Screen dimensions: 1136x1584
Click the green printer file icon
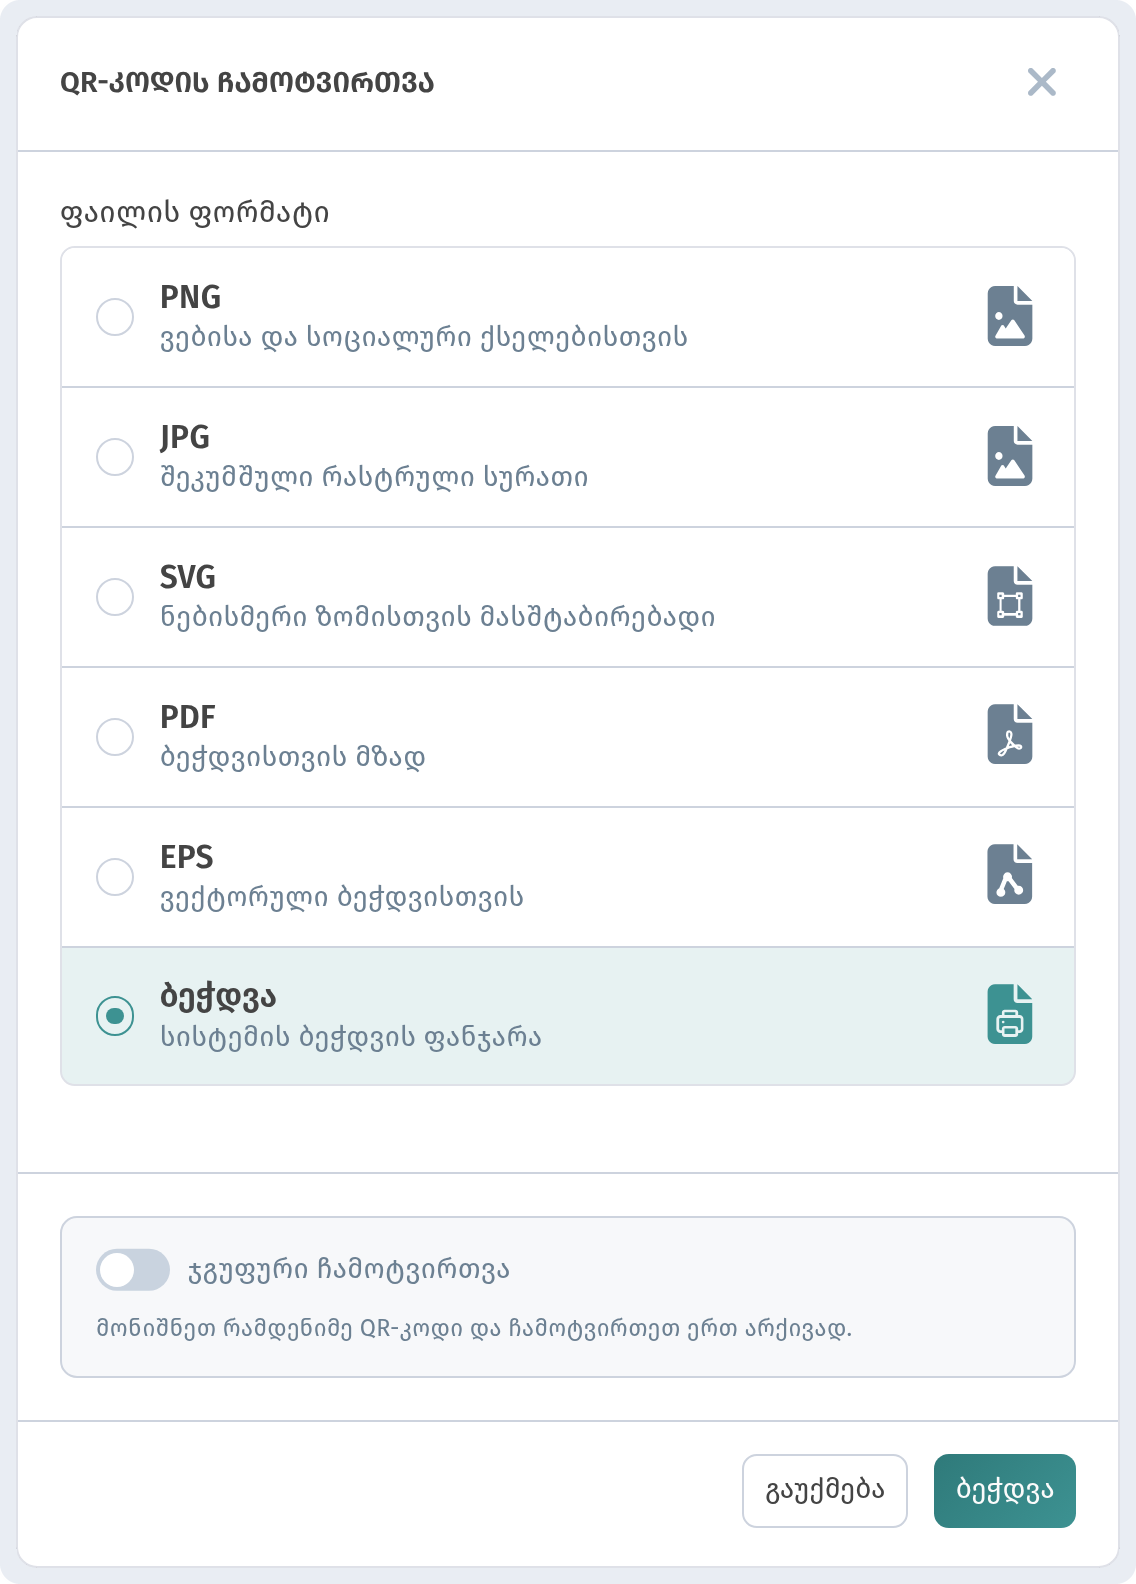[x=1010, y=1014]
